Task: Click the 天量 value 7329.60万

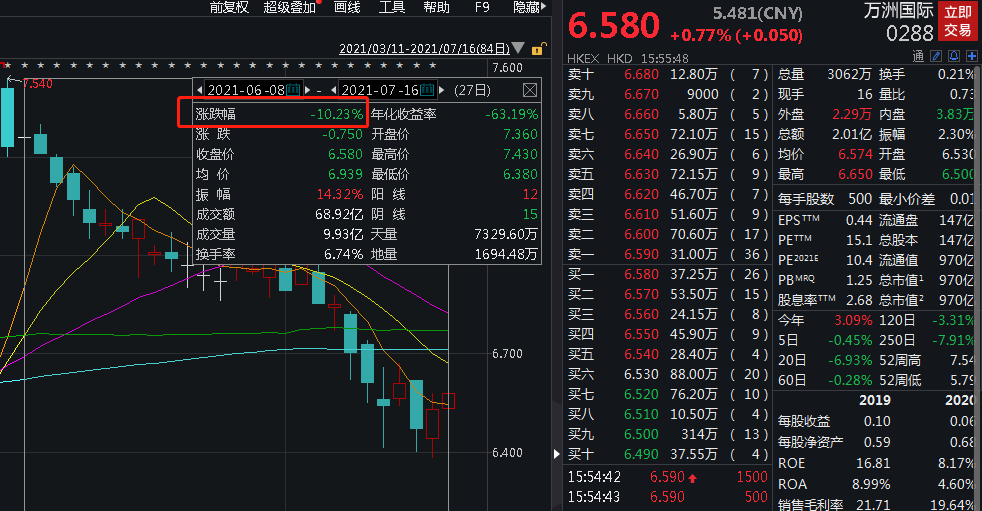Action: [x=506, y=234]
